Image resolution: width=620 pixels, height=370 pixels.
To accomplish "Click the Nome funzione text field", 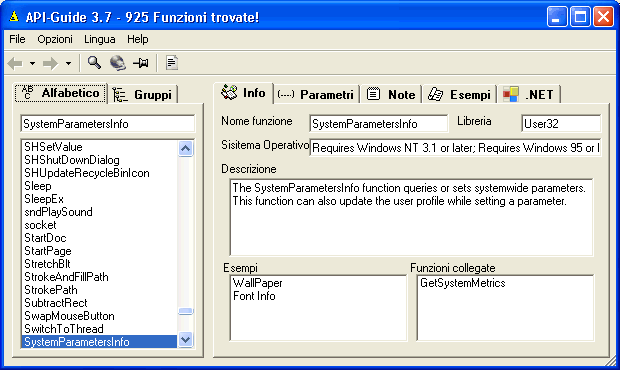I will [x=379, y=124].
